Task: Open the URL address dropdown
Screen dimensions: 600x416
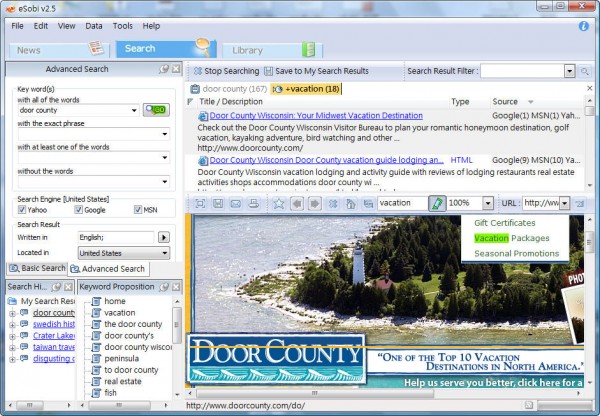Action: tap(565, 203)
